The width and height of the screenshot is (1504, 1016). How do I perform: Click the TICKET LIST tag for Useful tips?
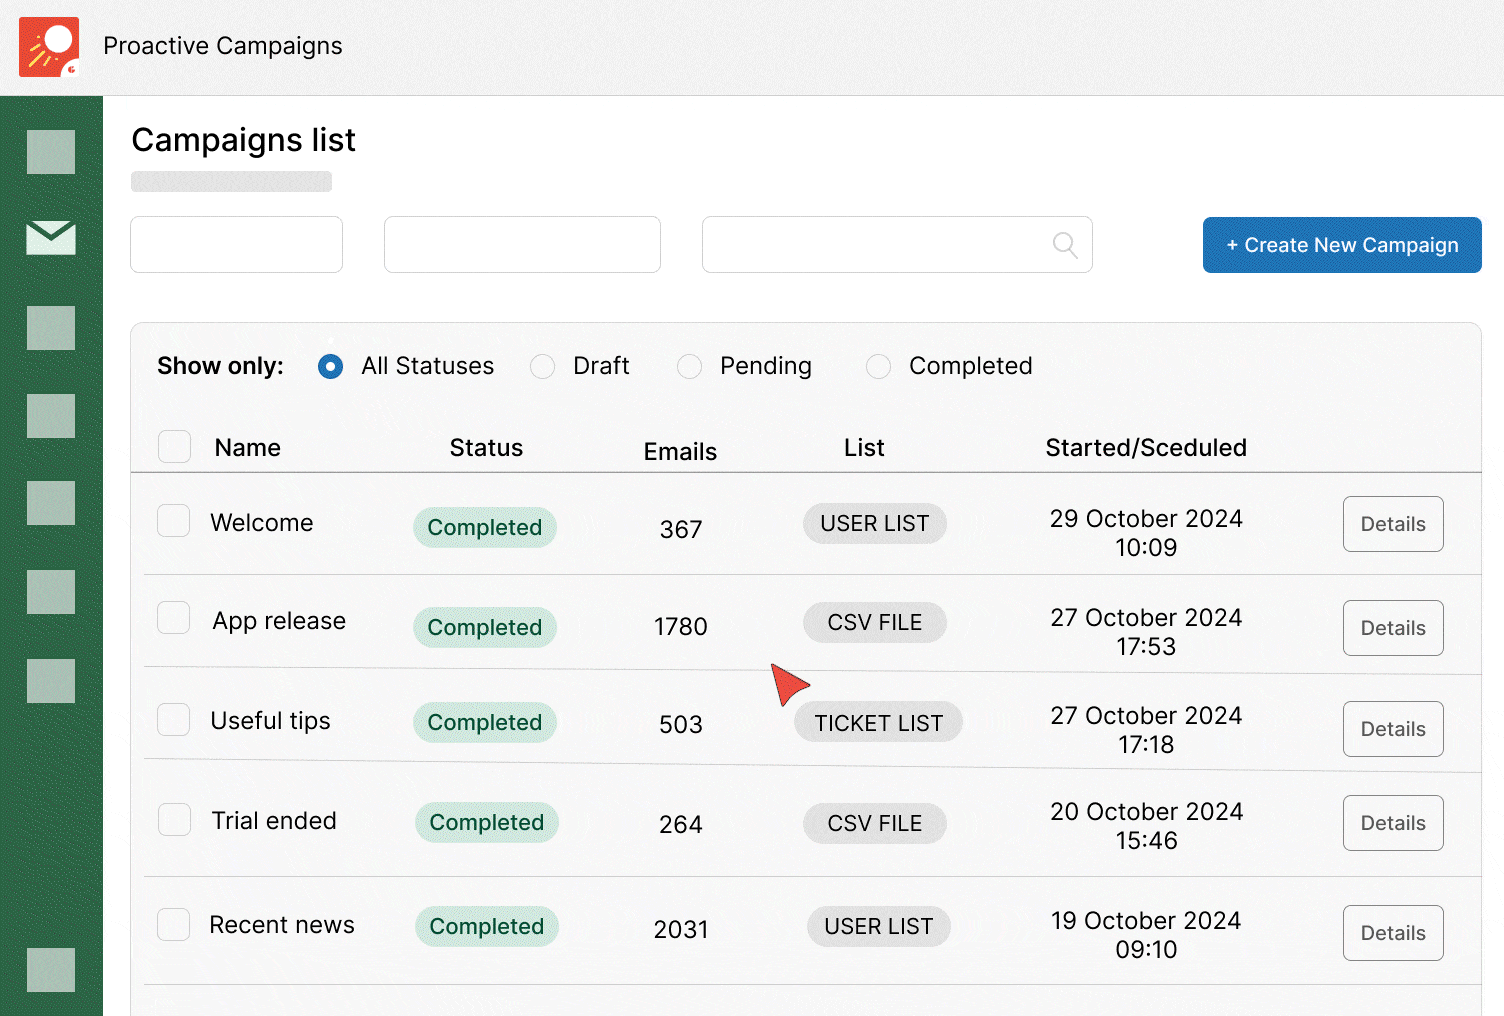(878, 723)
